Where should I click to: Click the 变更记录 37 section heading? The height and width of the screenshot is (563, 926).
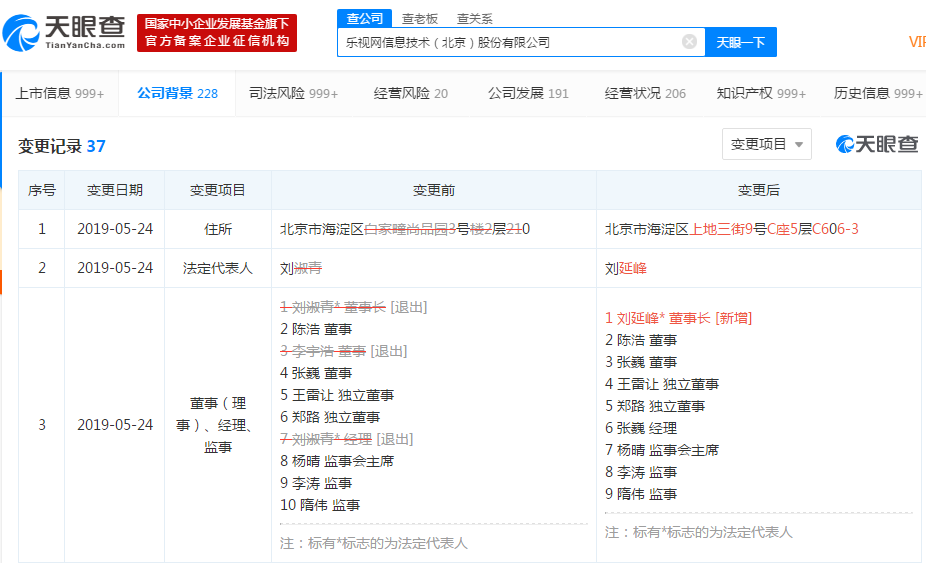pos(61,146)
